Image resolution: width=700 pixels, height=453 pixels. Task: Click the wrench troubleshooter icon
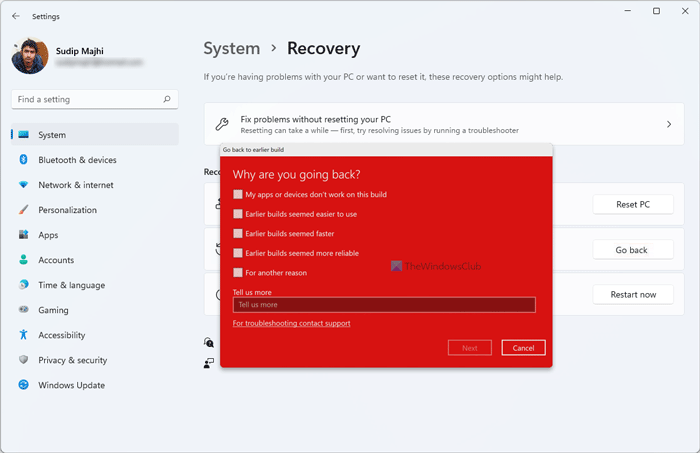pos(222,124)
